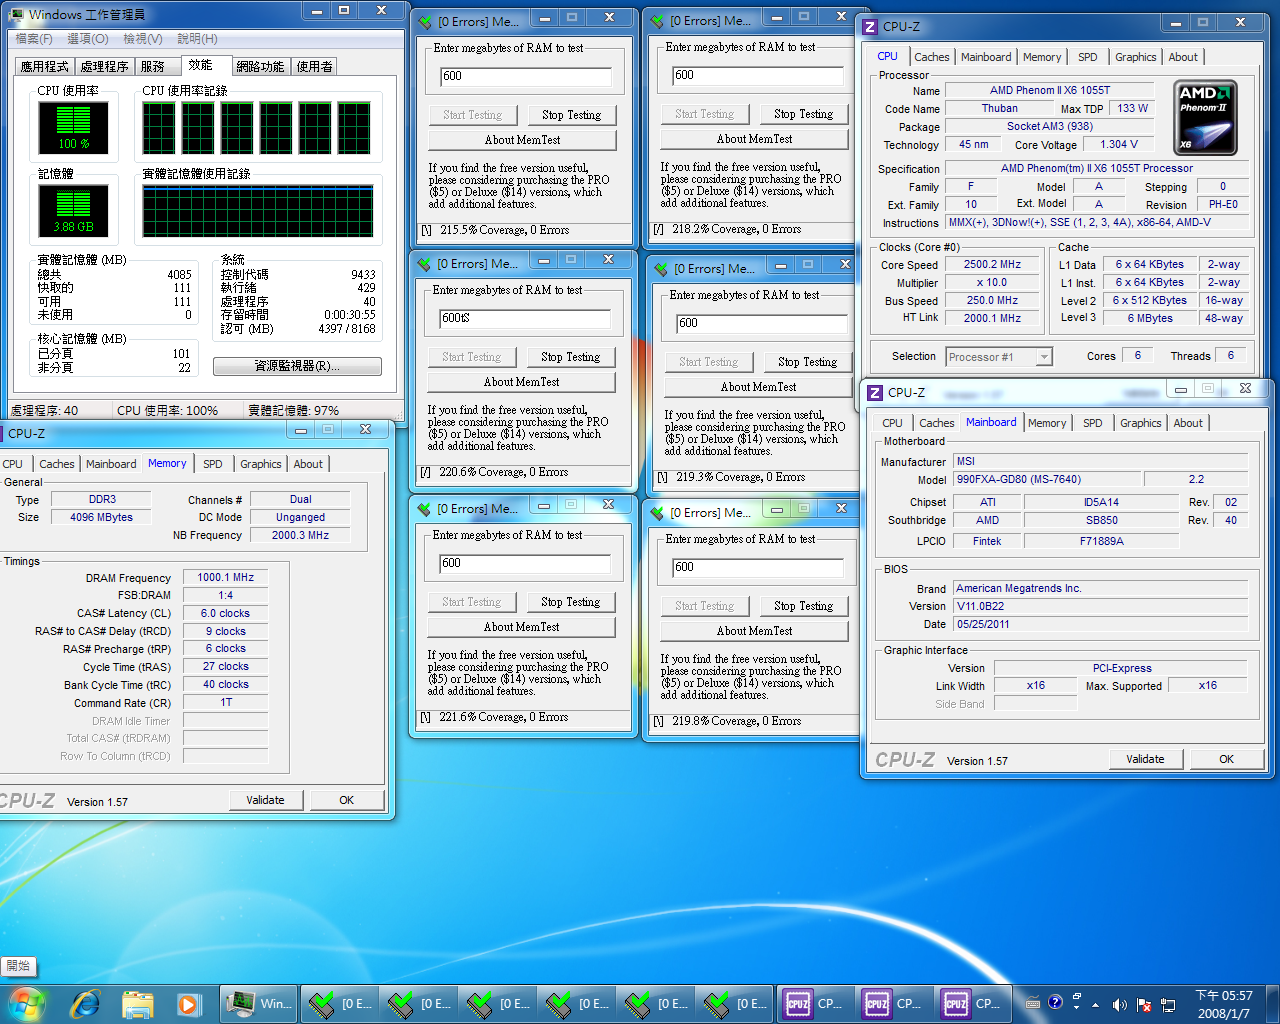Screen dimensions: 1280x1024
Task: Switch to the 應用程式 tab in Task Manager
Action: 45,67
